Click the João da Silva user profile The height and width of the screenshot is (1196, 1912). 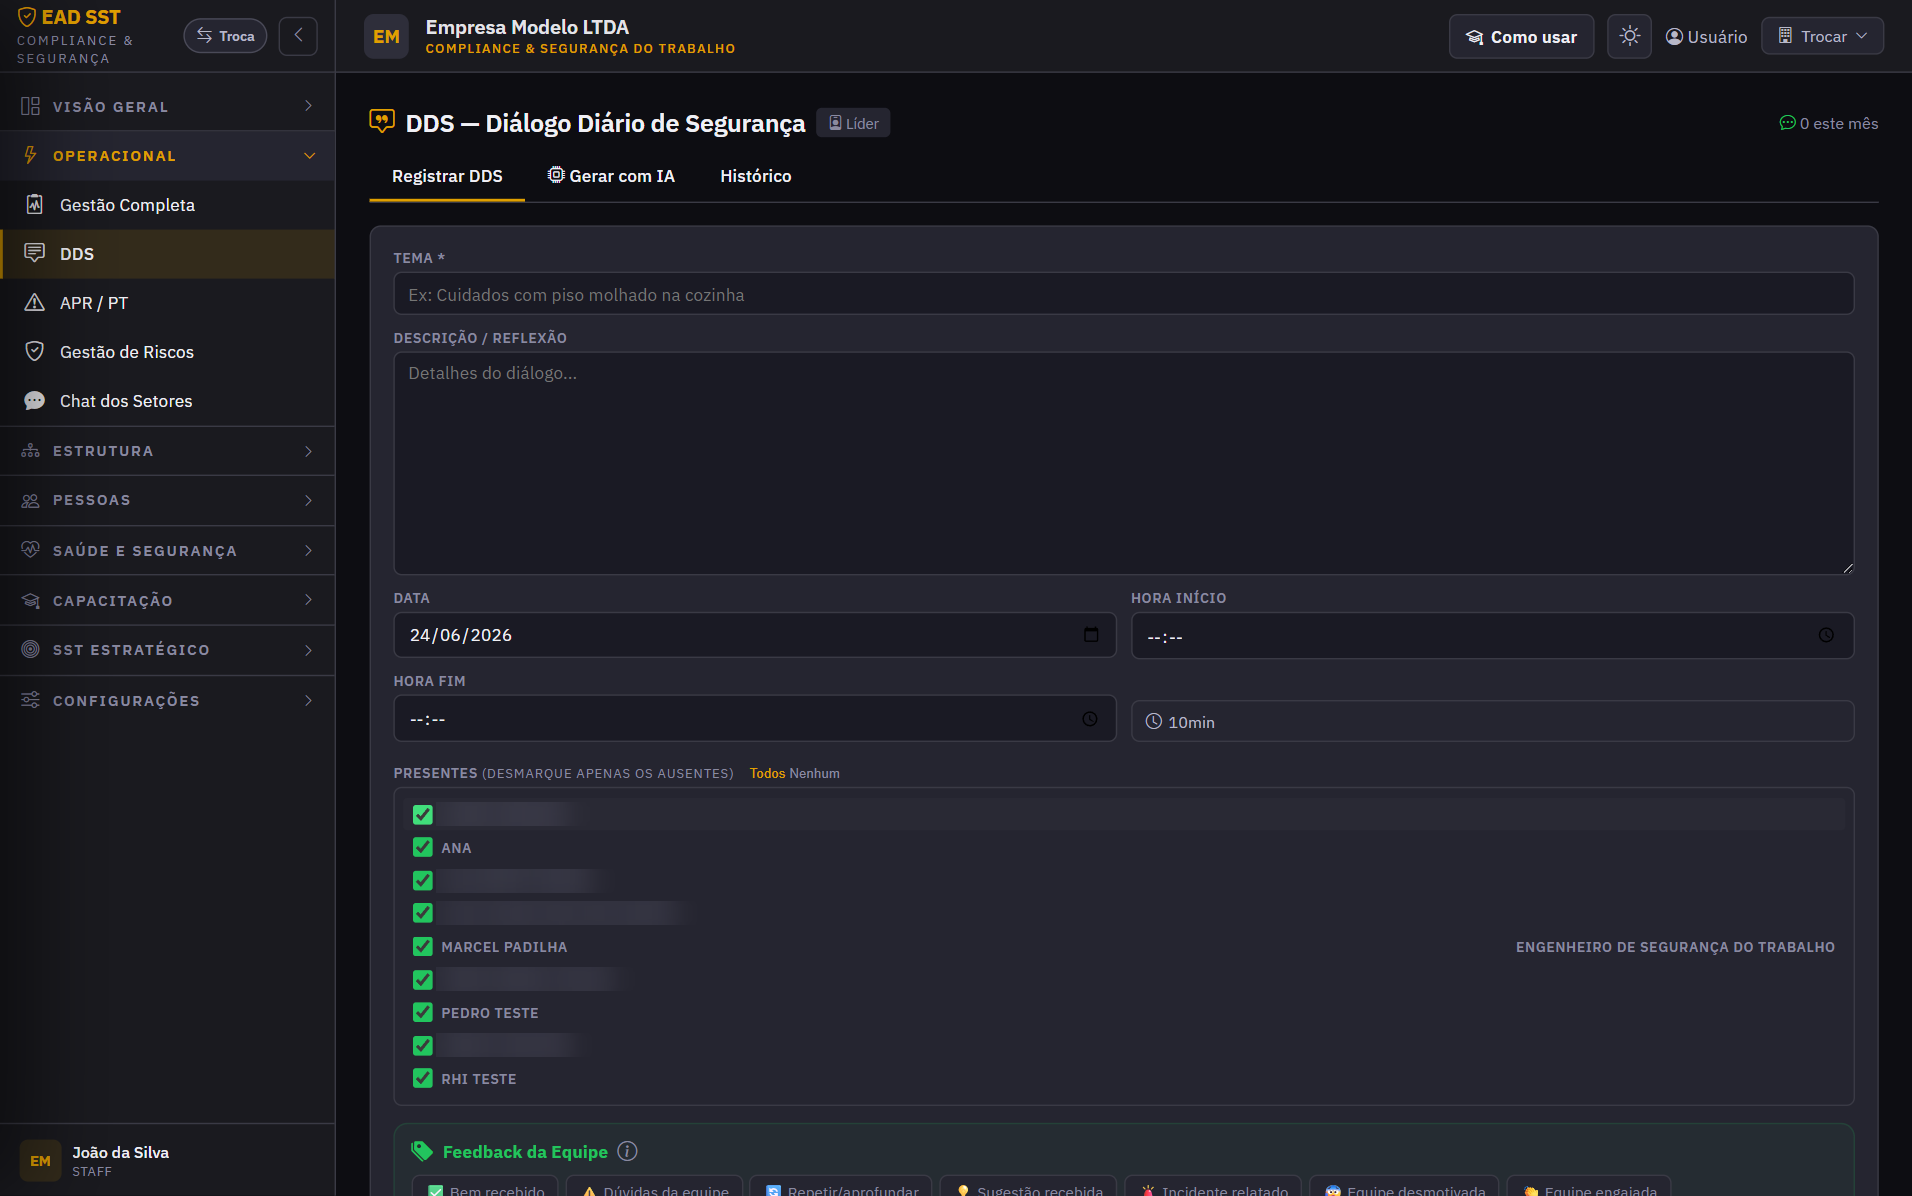coord(167,1160)
